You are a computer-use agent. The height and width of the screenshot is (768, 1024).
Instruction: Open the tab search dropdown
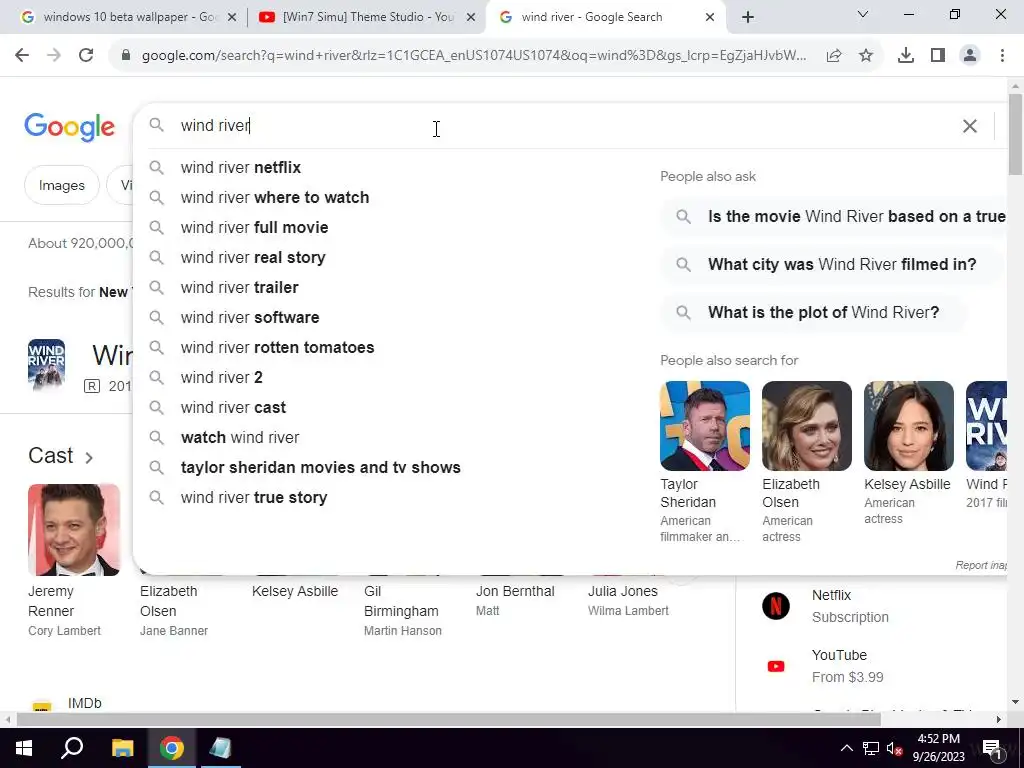click(x=863, y=14)
